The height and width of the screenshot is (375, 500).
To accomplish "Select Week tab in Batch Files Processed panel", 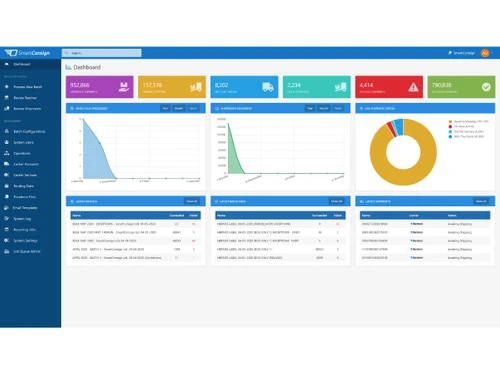I will tap(193, 108).
